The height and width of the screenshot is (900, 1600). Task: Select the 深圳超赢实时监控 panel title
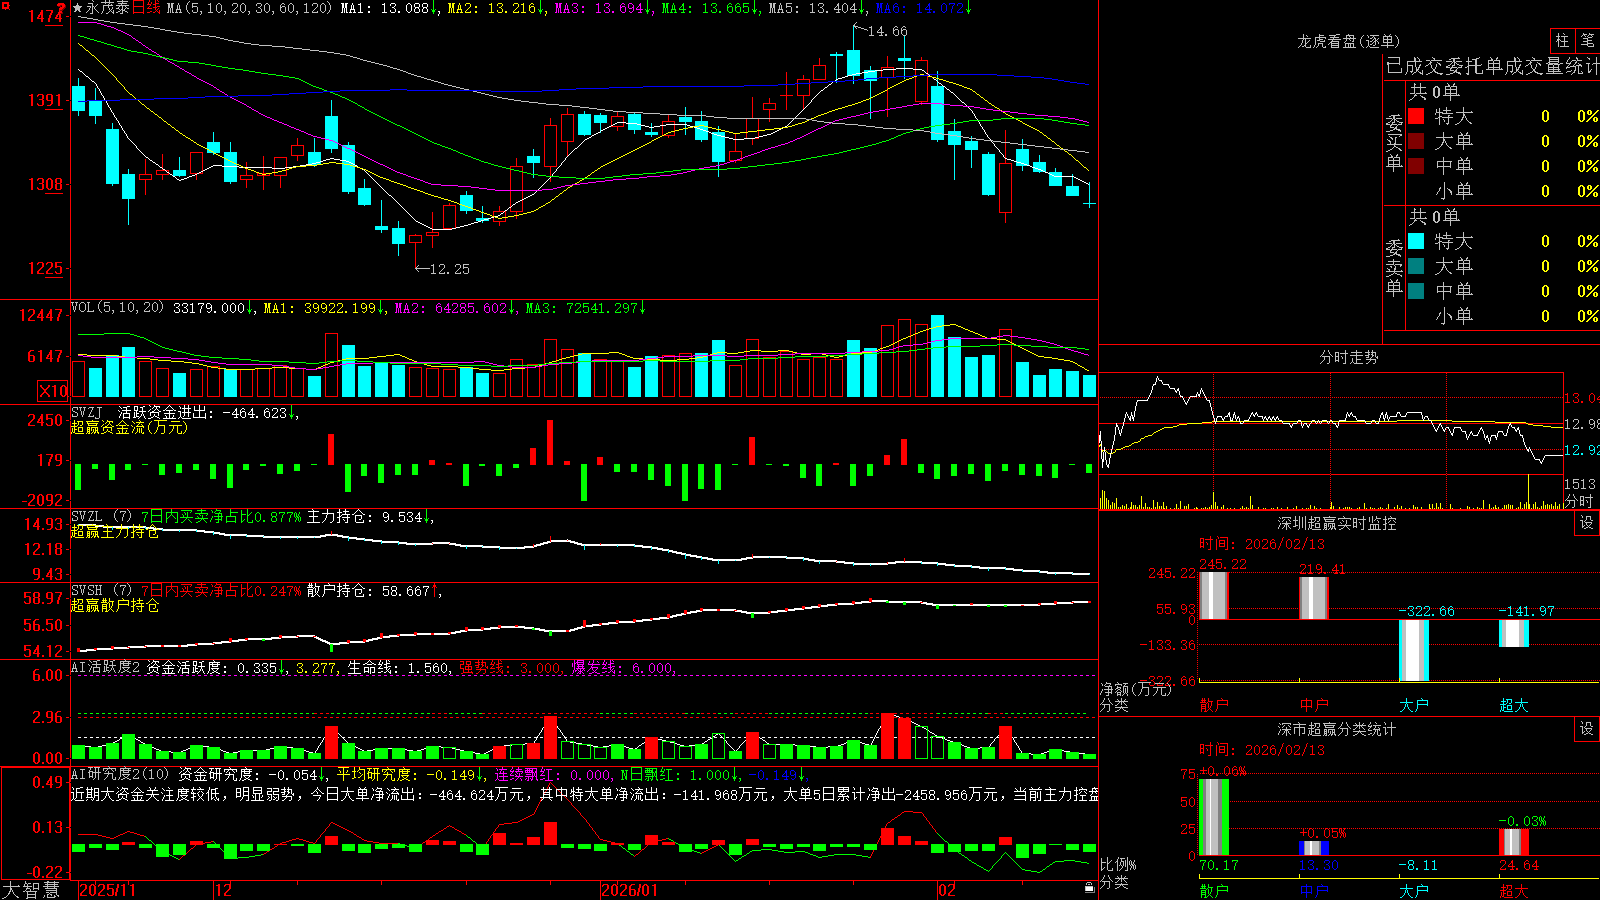click(1337, 523)
